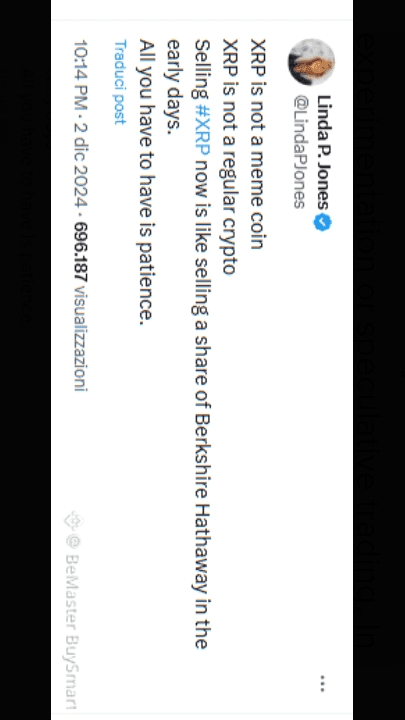Screen dimensions: 405x720
Task: Click the line XRP is not a meme coin
Action: click(258, 144)
